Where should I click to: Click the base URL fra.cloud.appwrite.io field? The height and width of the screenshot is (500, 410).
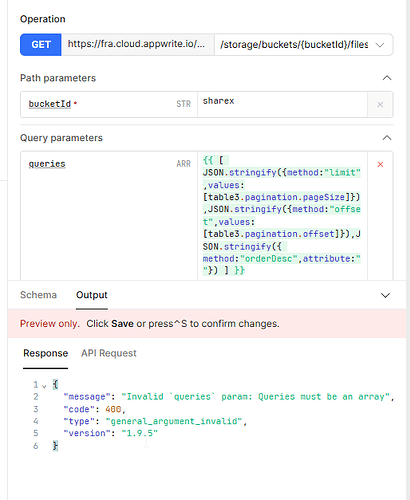138,44
